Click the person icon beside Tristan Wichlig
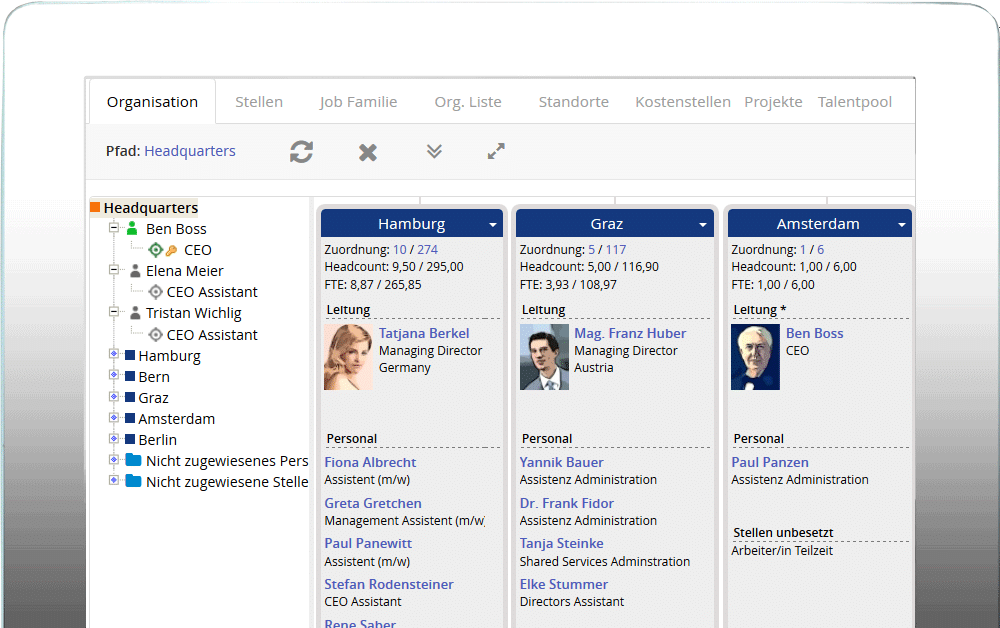Image resolution: width=1000 pixels, height=628 pixels. tap(135, 313)
